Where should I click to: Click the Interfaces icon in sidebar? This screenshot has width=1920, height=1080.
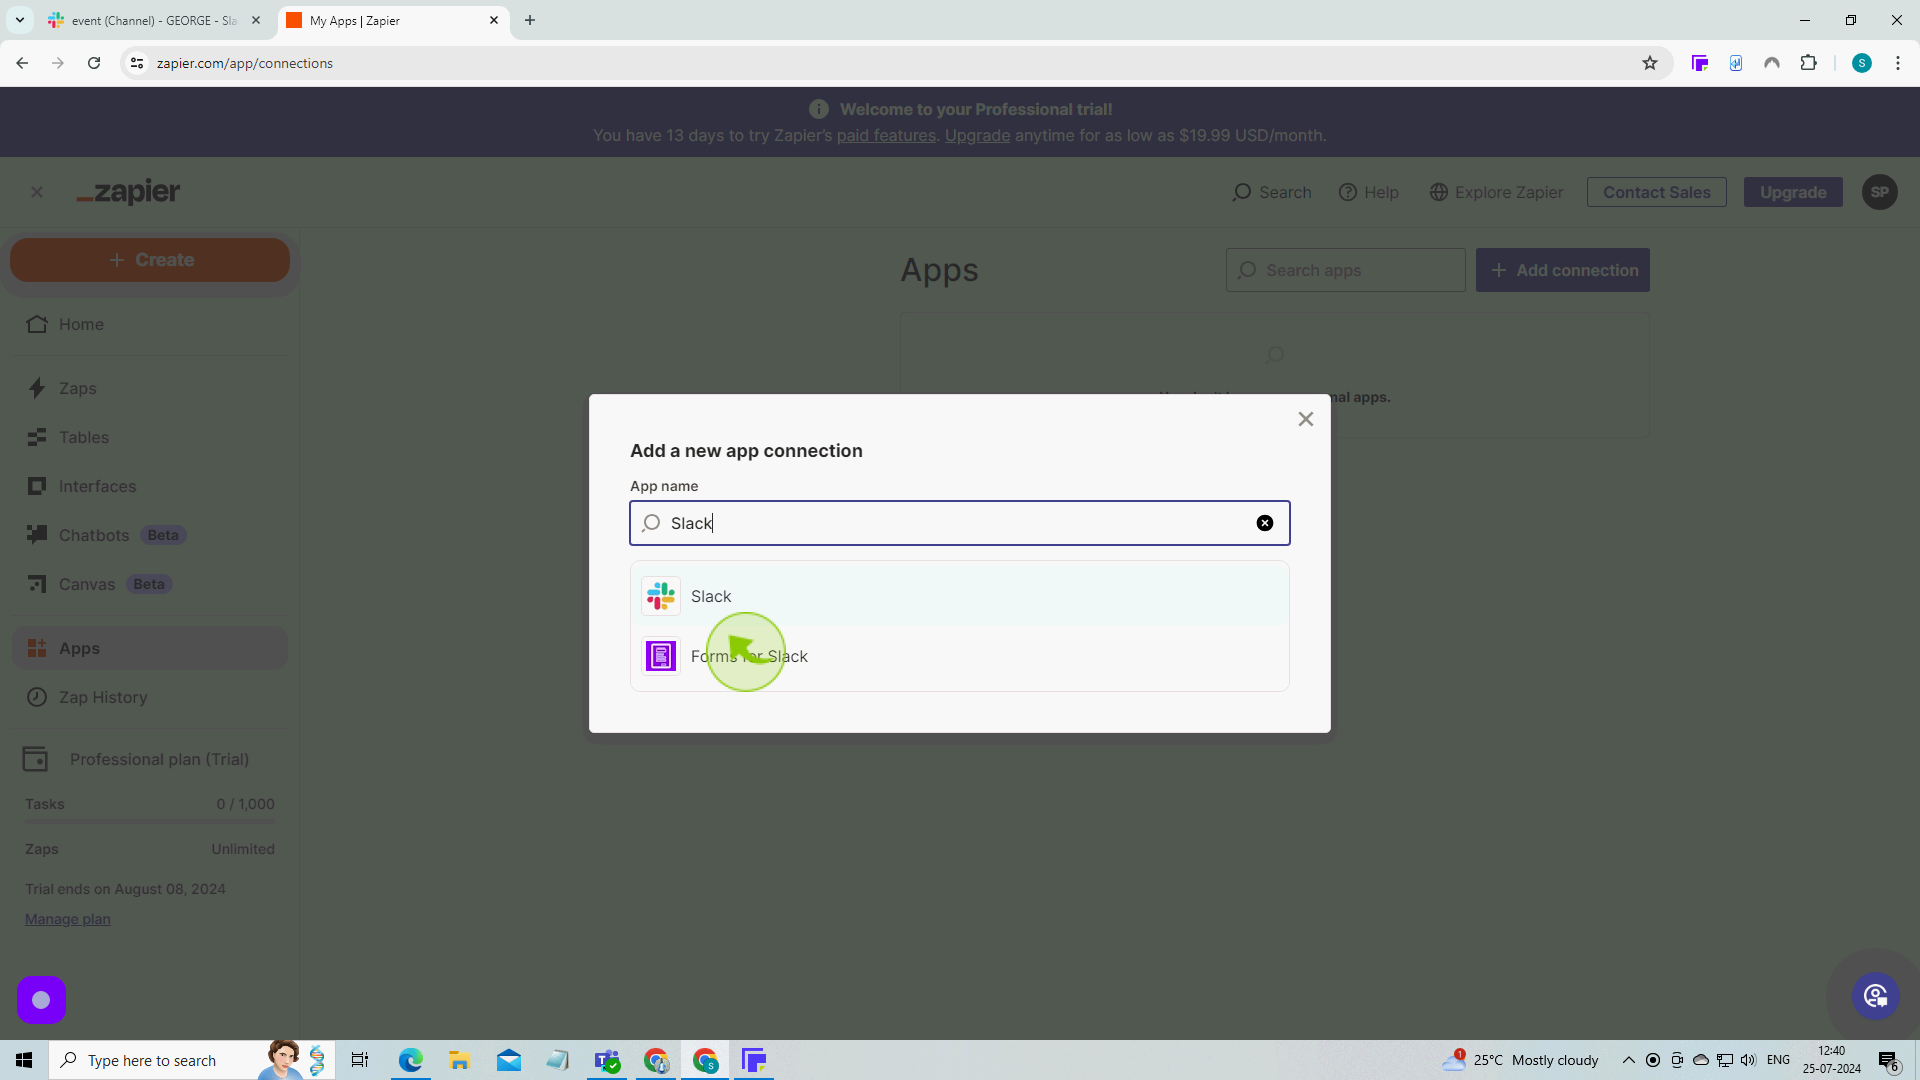tap(37, 486)
